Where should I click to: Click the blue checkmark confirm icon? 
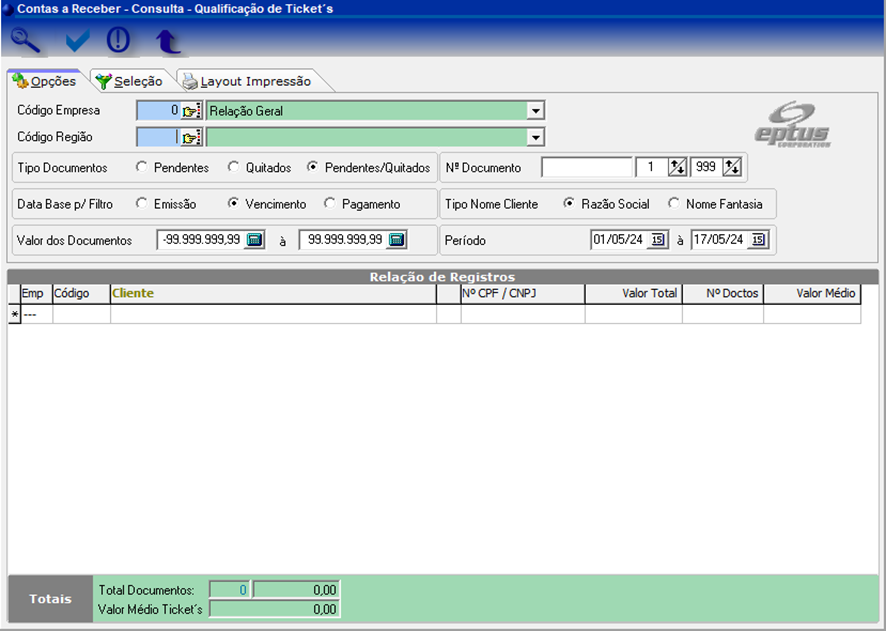tap(77, 41)
